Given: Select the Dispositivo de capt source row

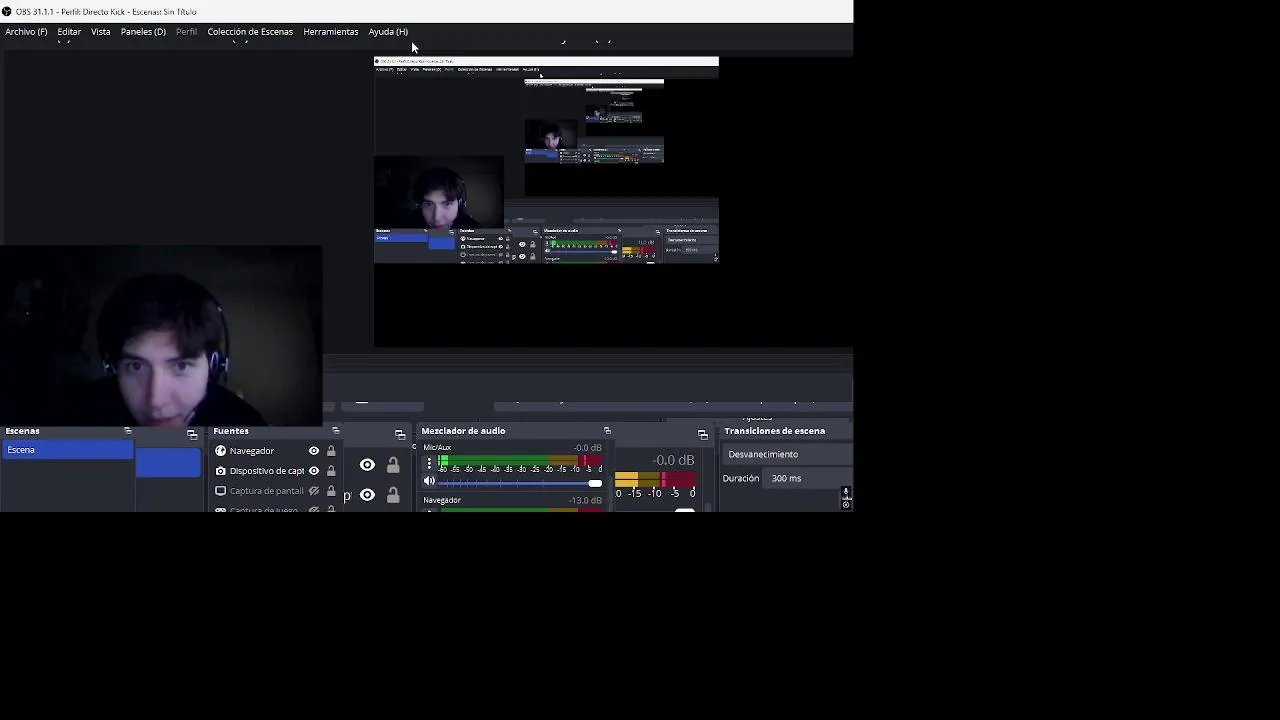Looking at the screenshot, I should (274, 471).
